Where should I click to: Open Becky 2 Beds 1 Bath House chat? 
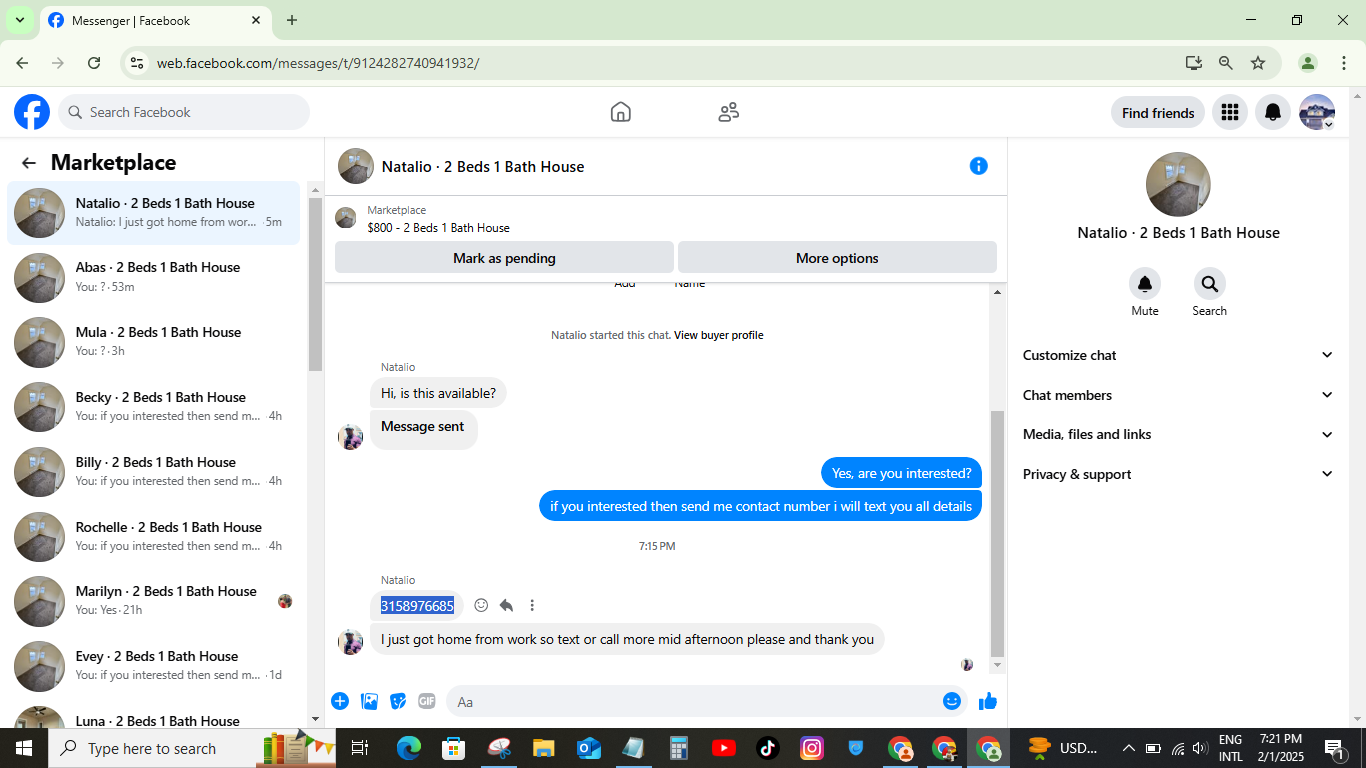pos(153,407)
